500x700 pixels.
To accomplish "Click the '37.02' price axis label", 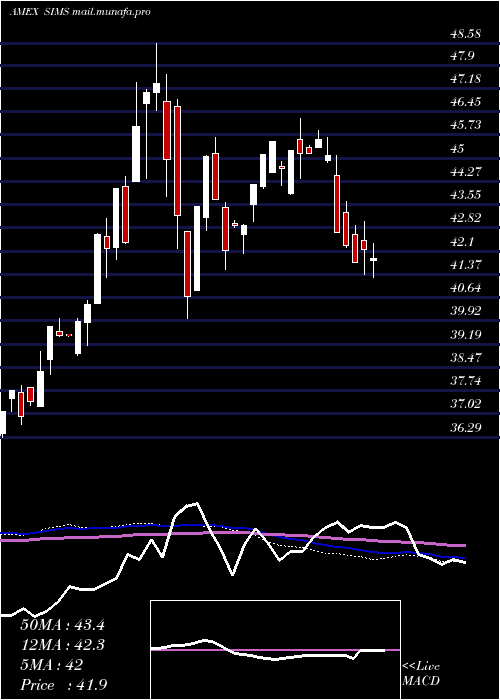I will 465,404.
